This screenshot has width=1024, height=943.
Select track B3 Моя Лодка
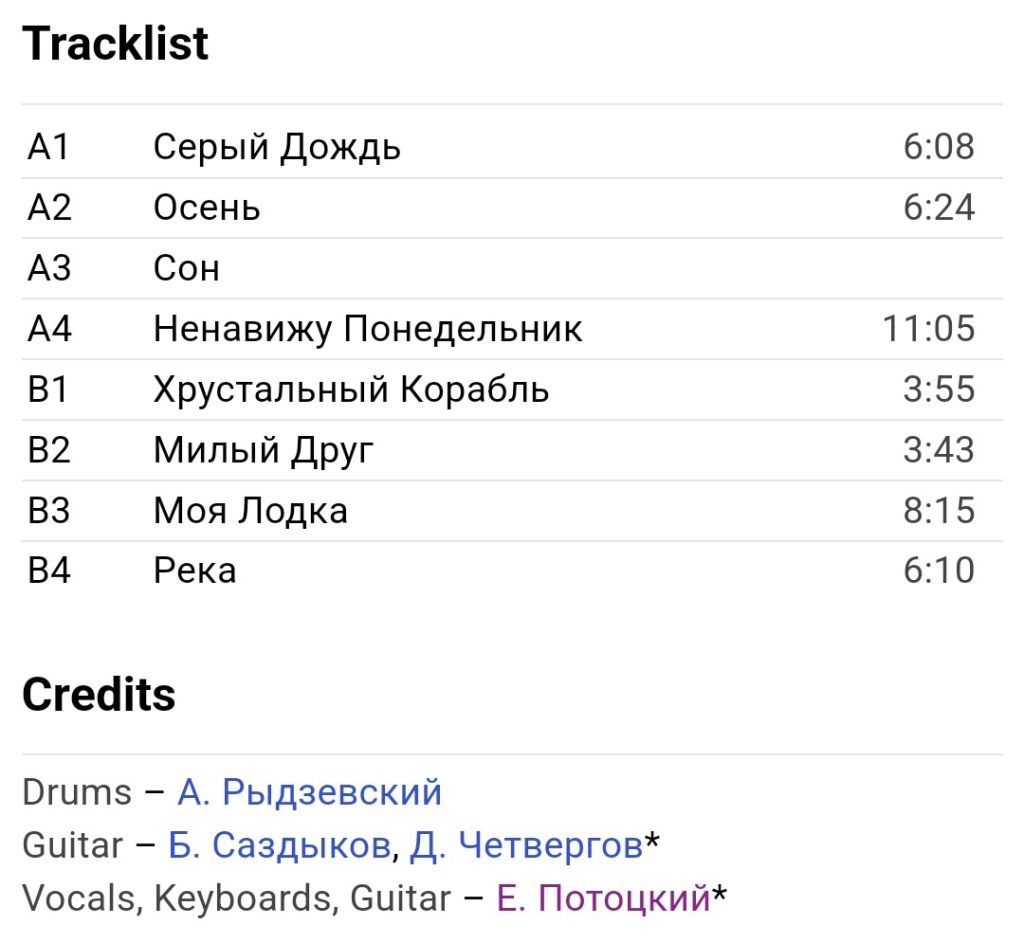512,511
